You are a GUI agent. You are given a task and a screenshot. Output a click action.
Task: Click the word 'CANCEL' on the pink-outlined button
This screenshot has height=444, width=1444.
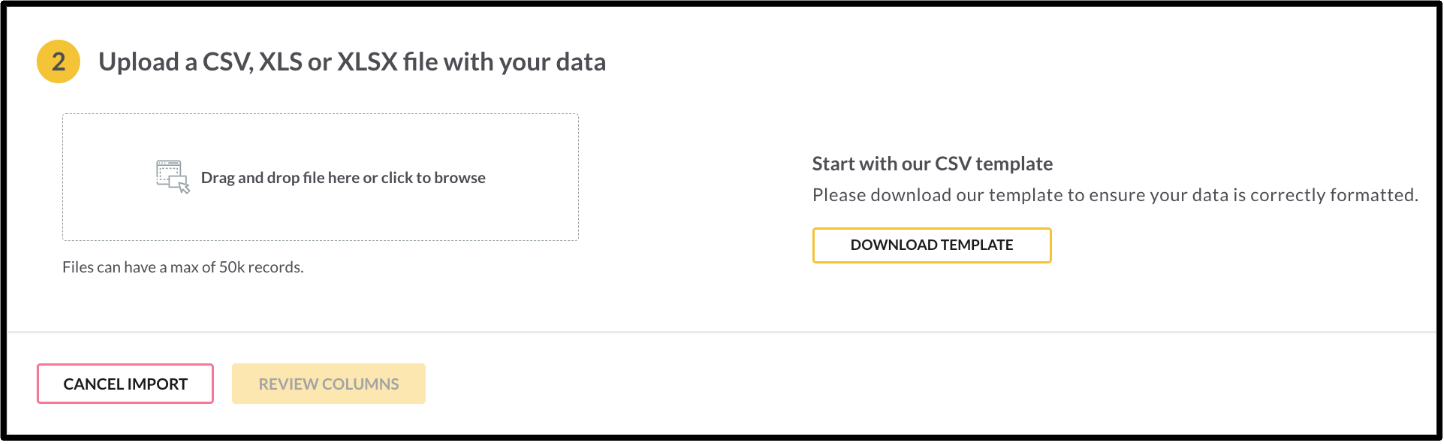pyautogui.click(x=94, y=384)
